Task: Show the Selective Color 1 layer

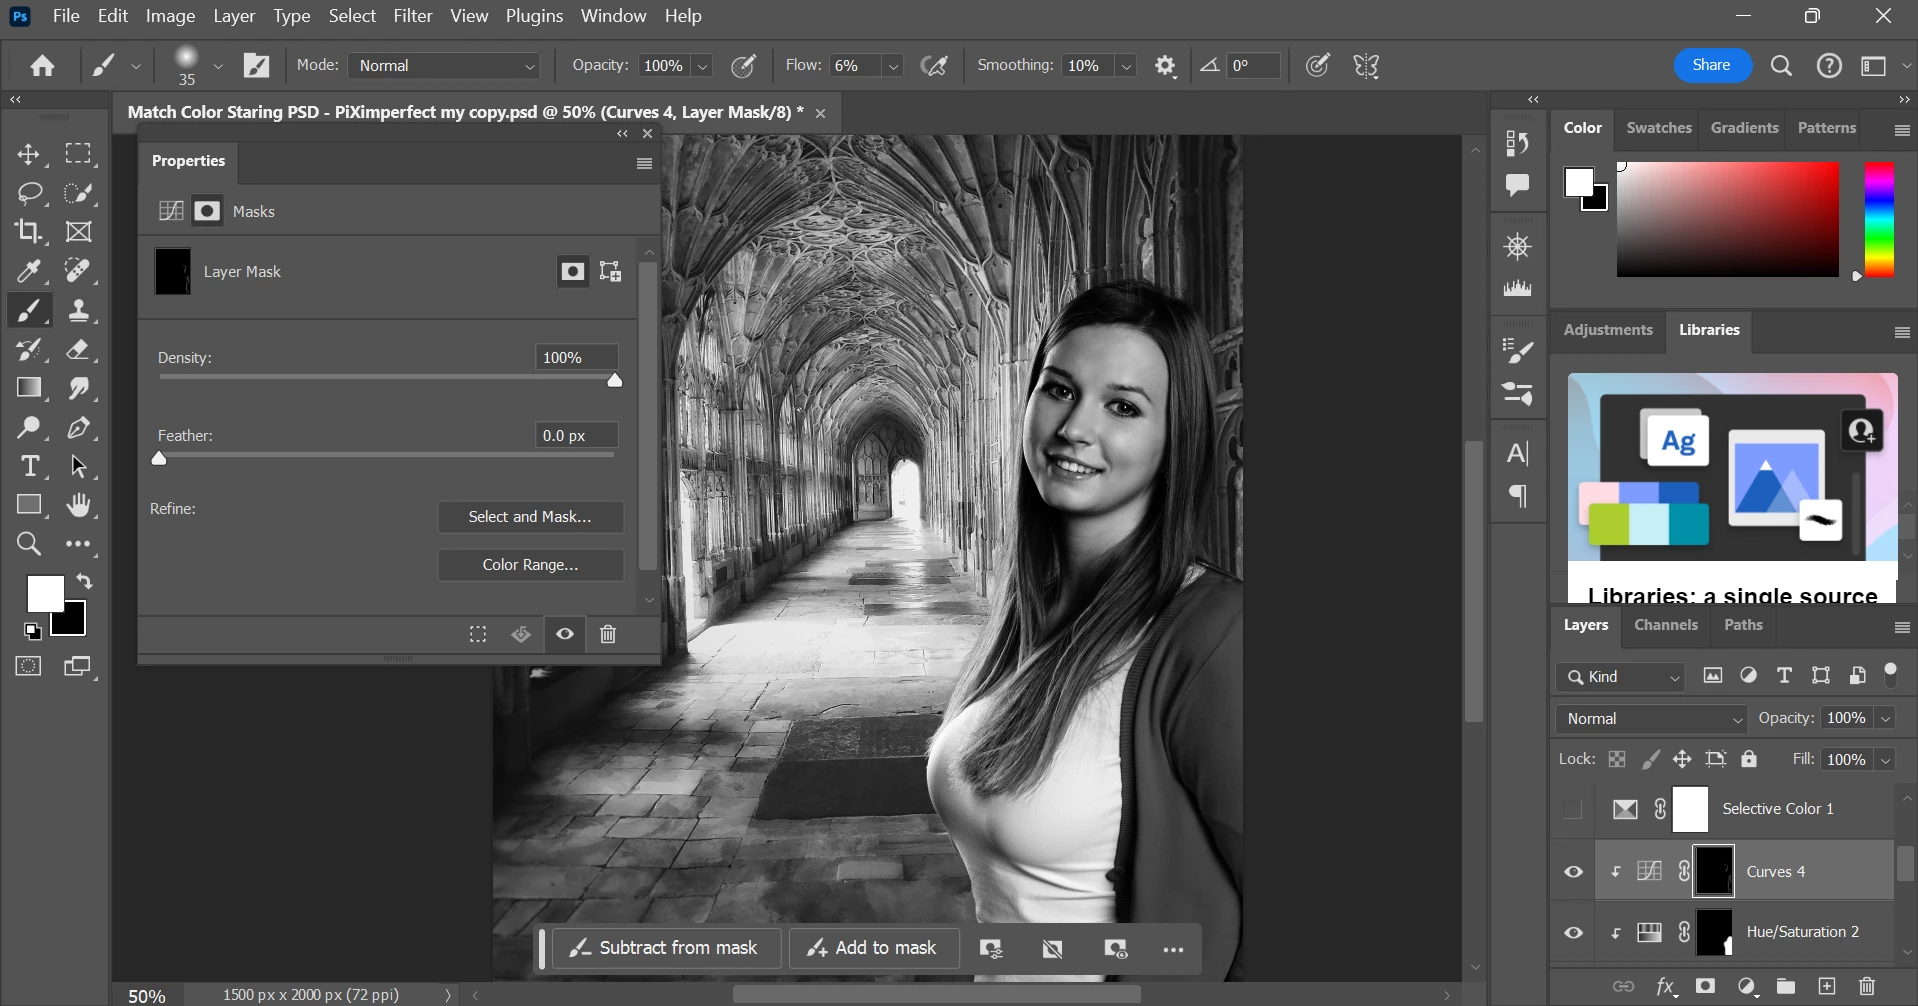Action: pos(1573,809)
